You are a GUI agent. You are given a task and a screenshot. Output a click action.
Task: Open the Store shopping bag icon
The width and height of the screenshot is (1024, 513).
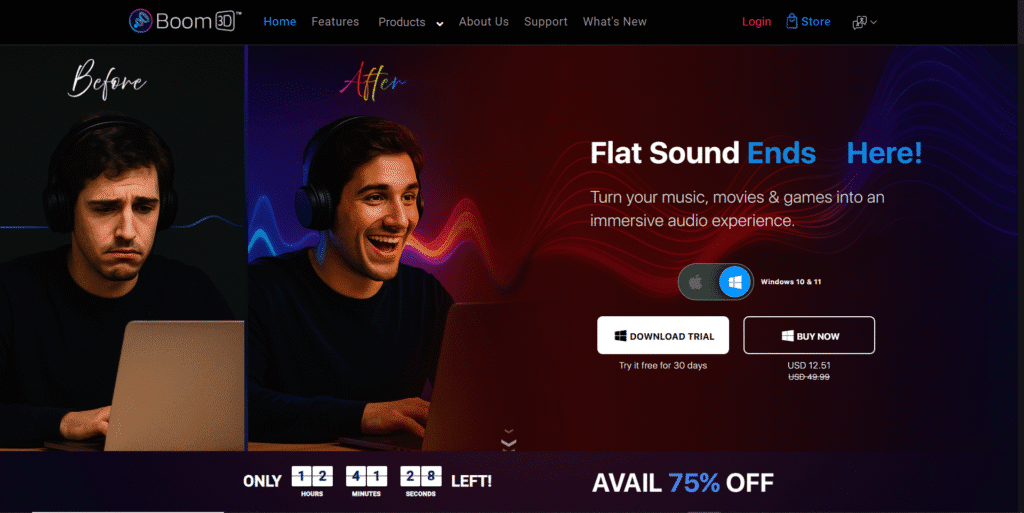click(x=792, y=21)
